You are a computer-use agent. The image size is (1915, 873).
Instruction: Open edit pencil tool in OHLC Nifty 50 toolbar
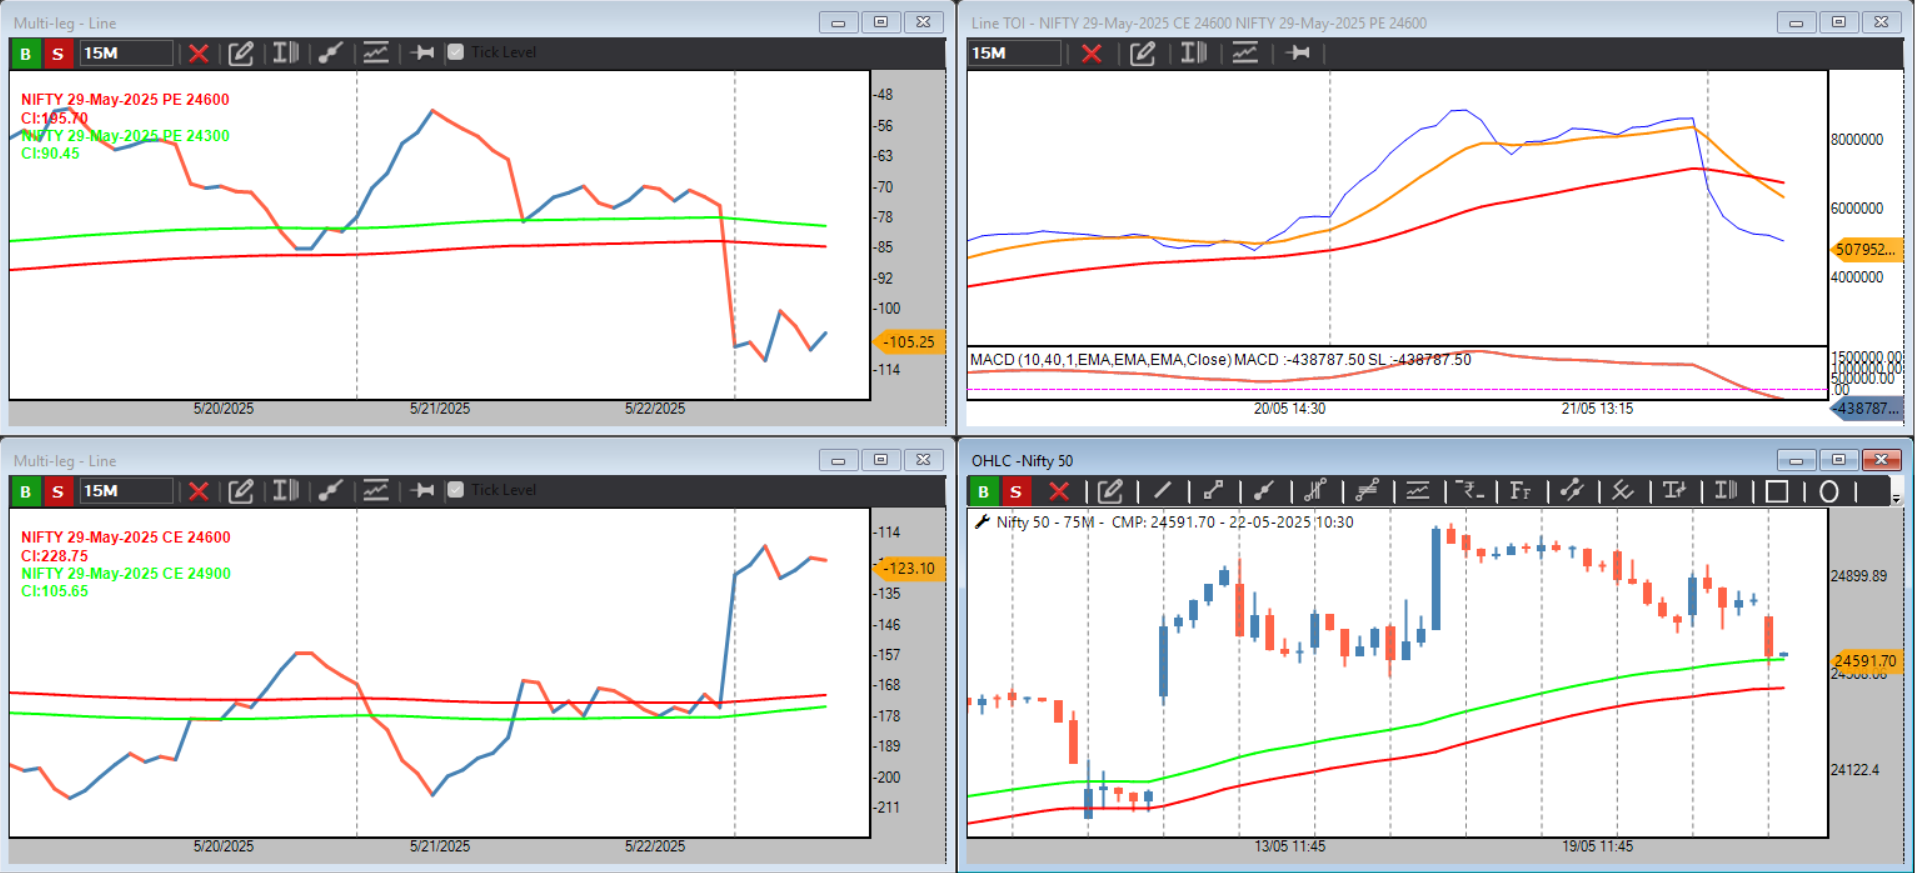coord(1111,491)
